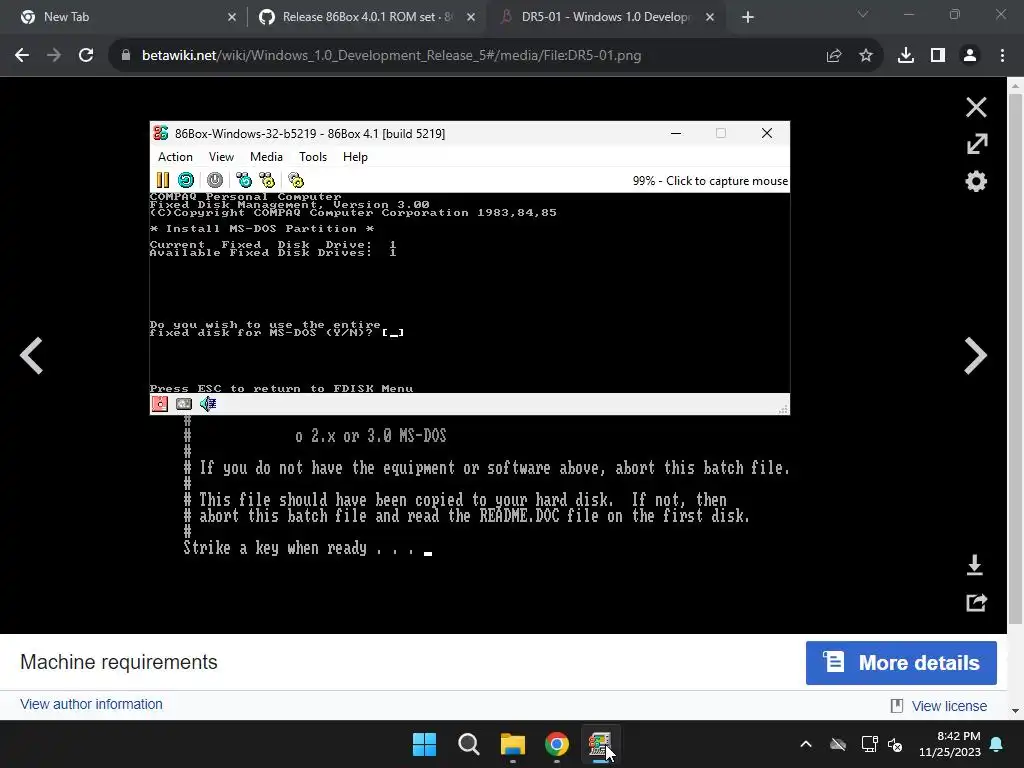Open the 86Box Action menu

click(x=175, y=157)
